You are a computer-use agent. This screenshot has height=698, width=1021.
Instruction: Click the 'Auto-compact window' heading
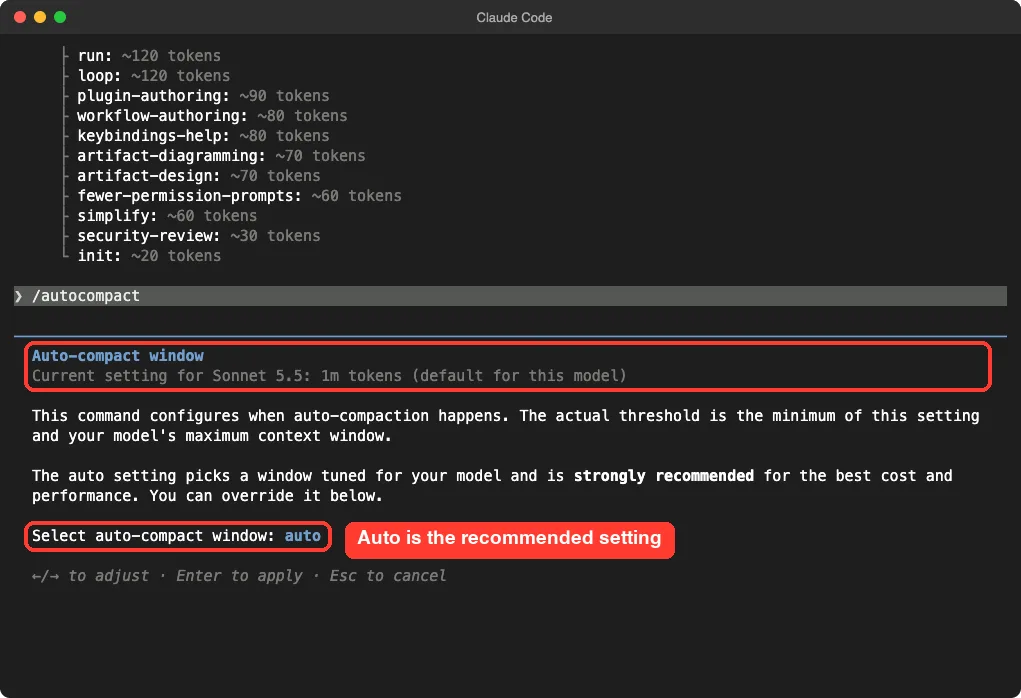click(x=118, y=356)
